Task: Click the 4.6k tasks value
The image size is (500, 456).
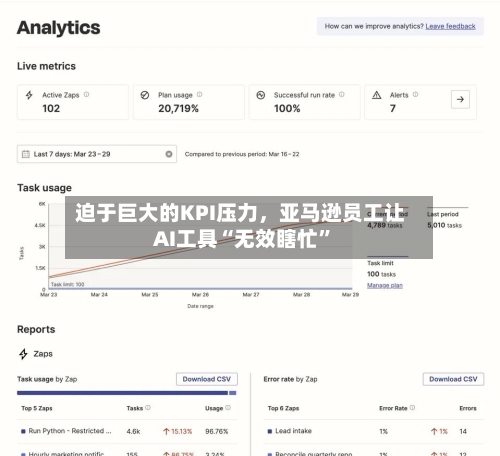Action: pos(133,431)
